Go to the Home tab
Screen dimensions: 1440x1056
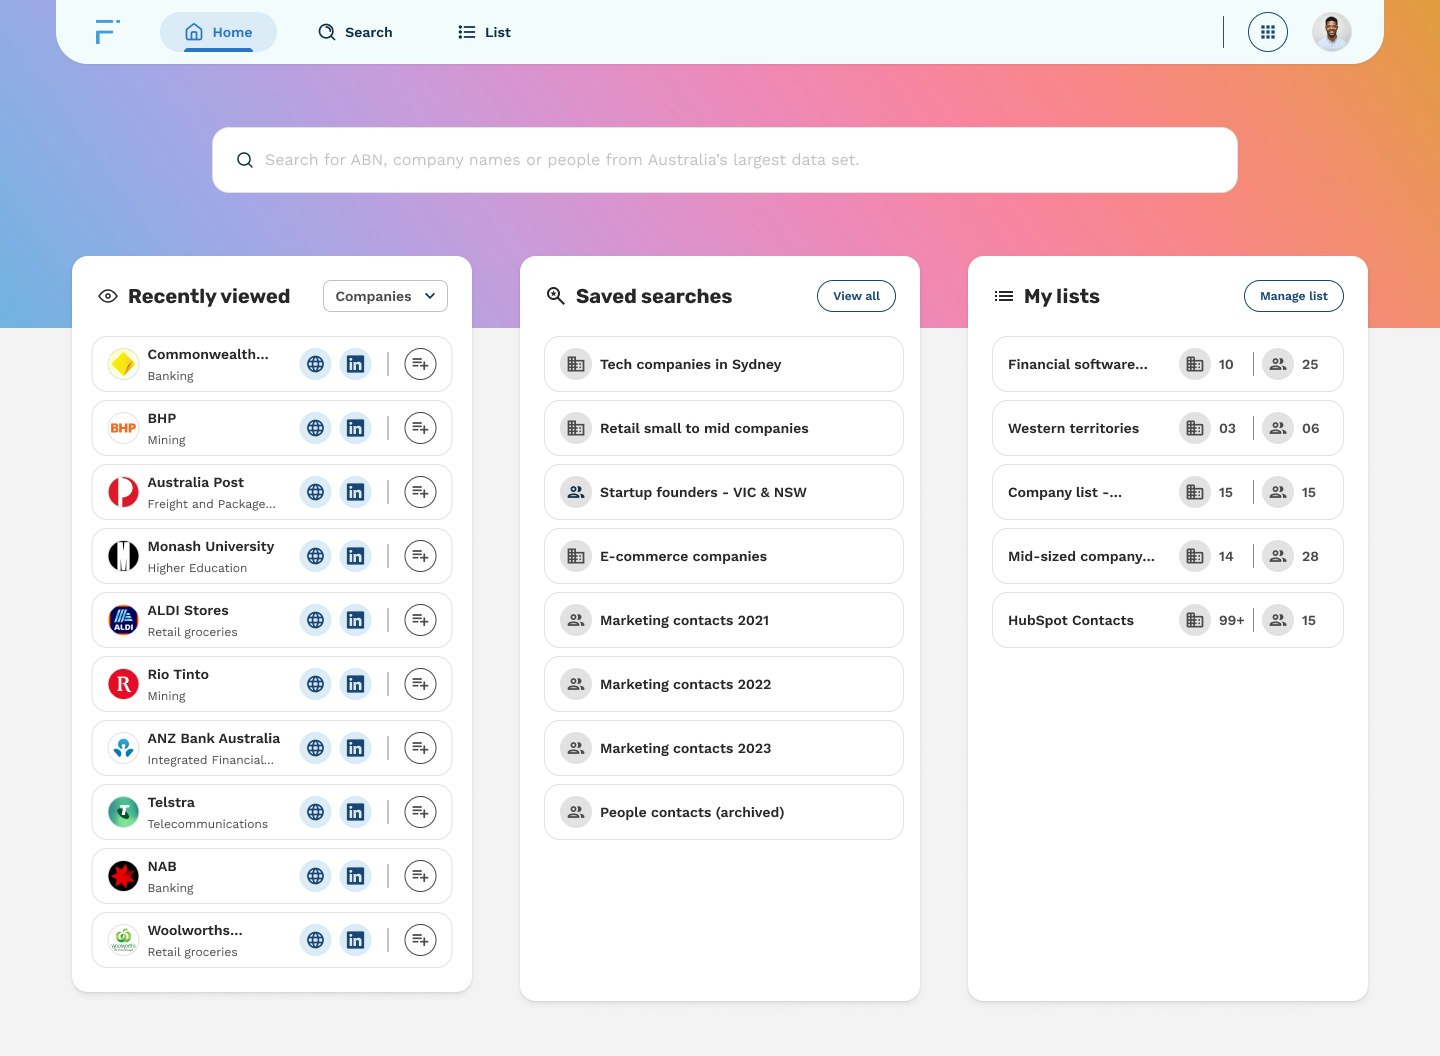coord(218,32)
